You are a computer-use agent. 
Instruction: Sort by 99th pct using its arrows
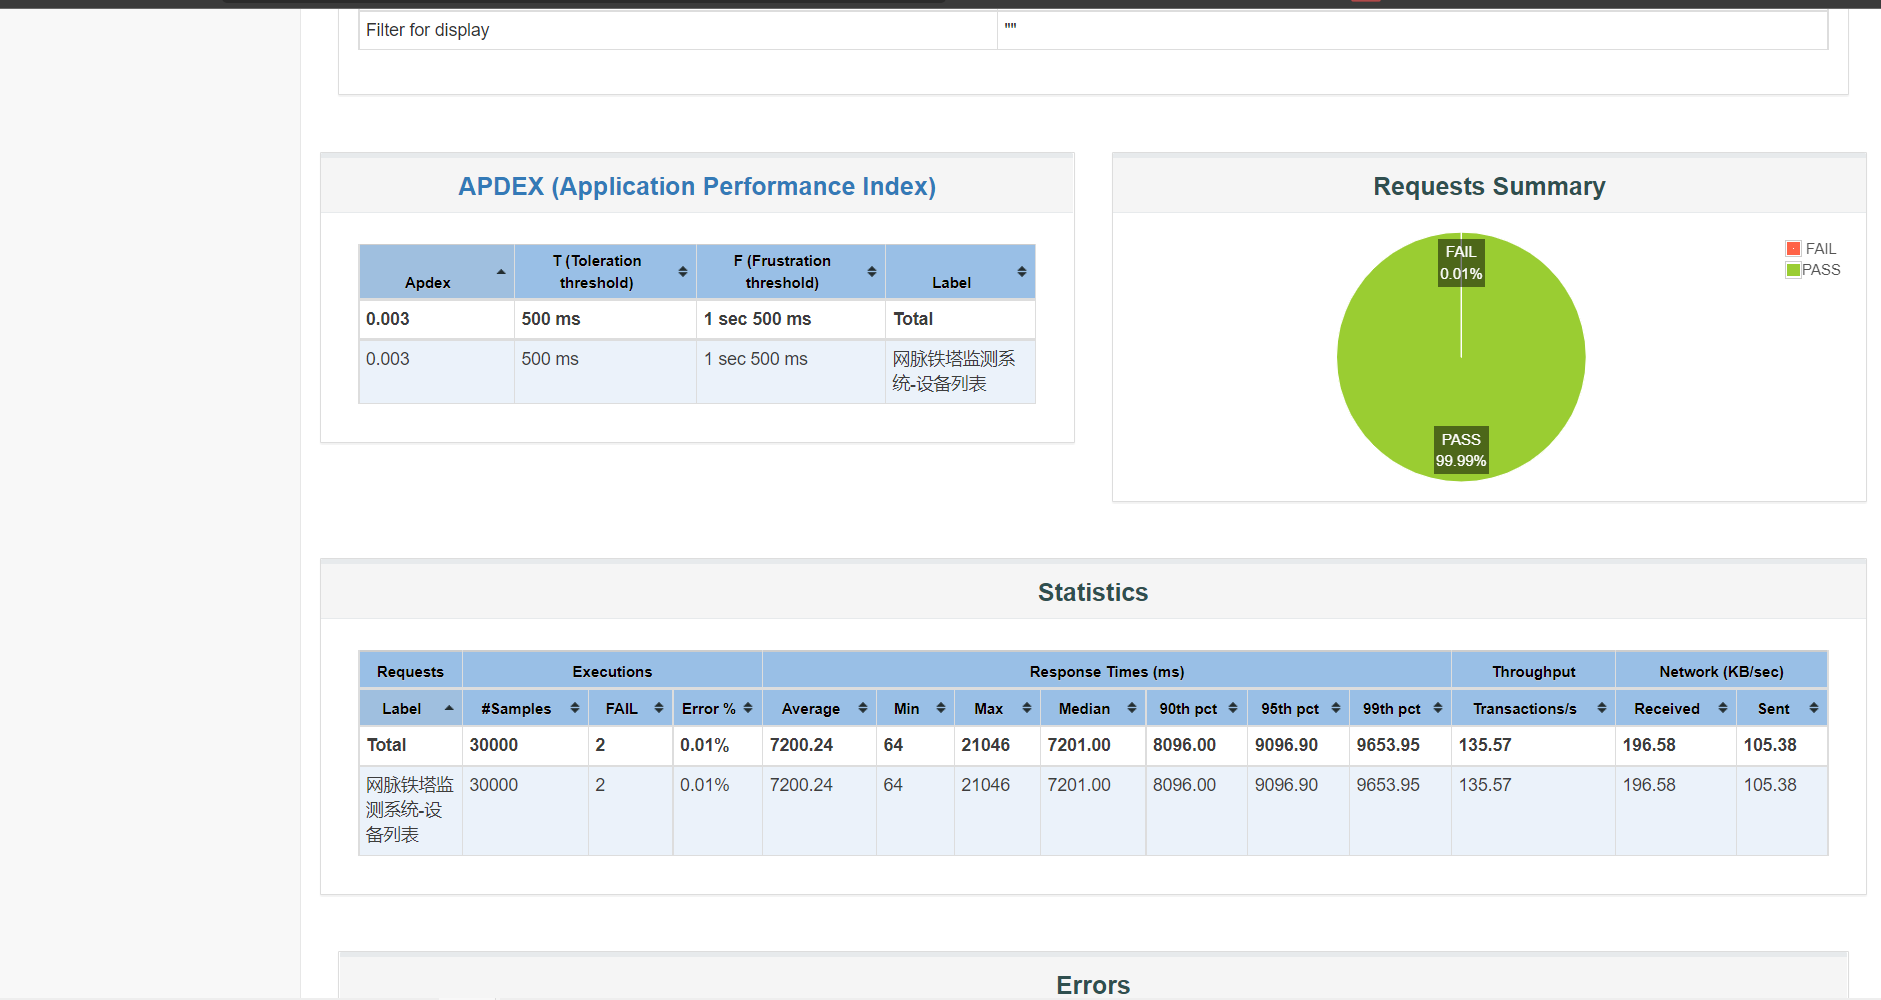[1438, 708]
